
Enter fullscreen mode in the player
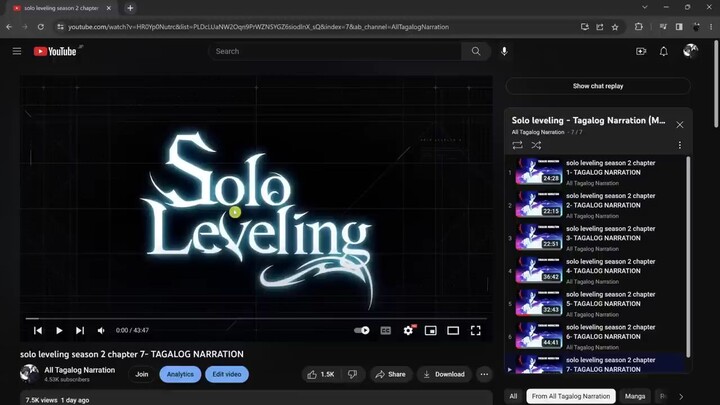(x=476, y=330)
